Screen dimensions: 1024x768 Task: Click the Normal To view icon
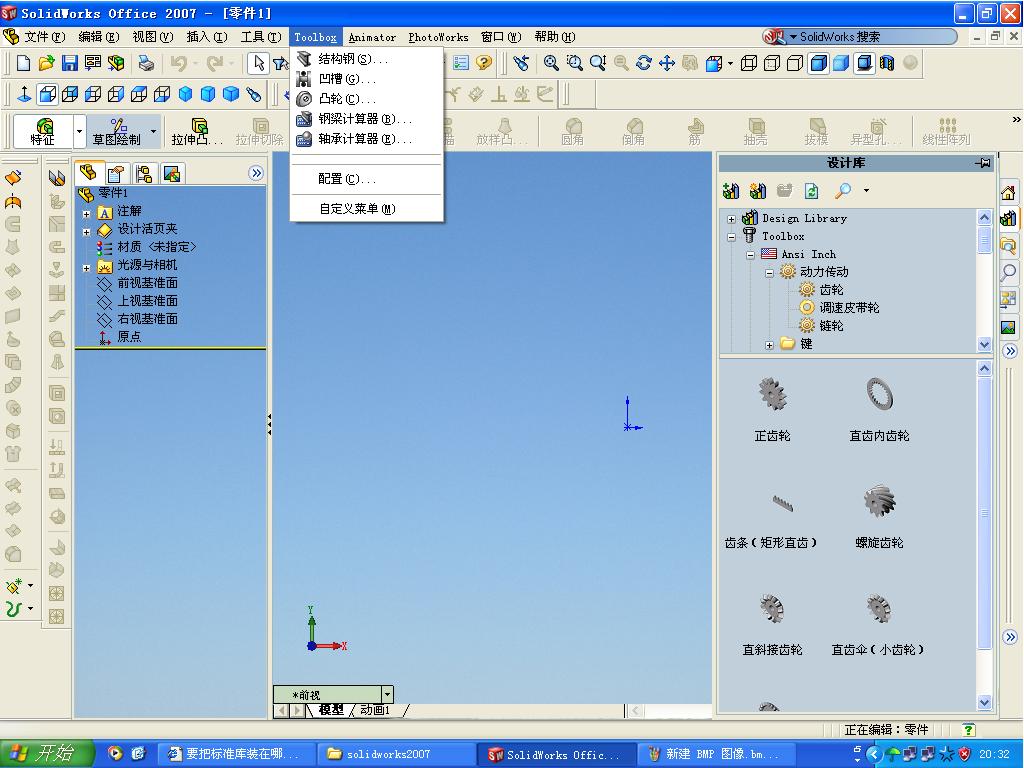(24, 94)
